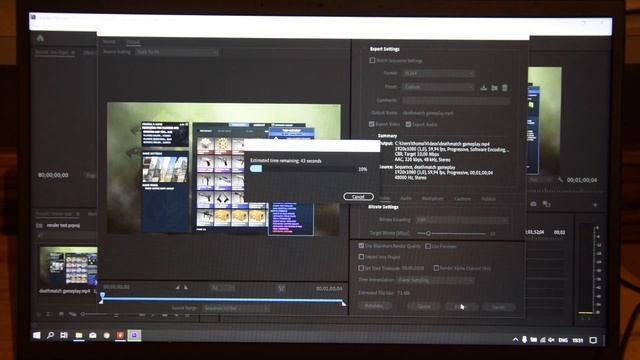Click the aspect ratio correction icon
The height and width of the screenshot is (360, 640).
click(x=281, y=288)
